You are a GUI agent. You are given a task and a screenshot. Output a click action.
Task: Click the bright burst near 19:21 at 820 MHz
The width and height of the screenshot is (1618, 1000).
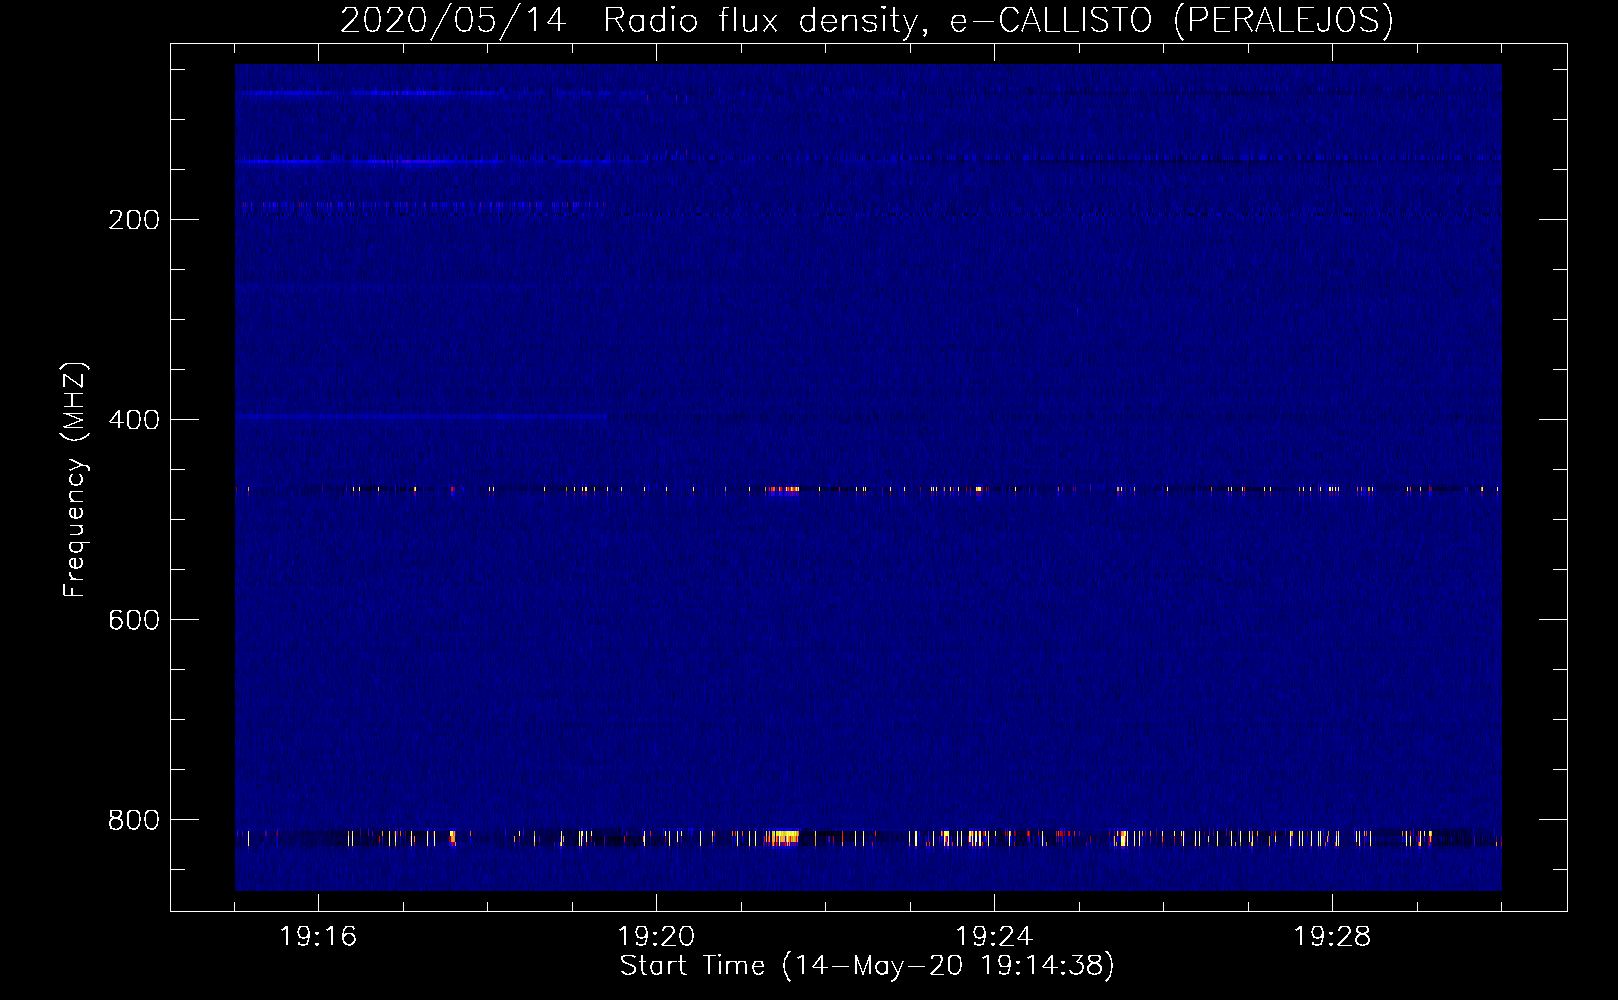pyautogui.click(x=782, y=838)
